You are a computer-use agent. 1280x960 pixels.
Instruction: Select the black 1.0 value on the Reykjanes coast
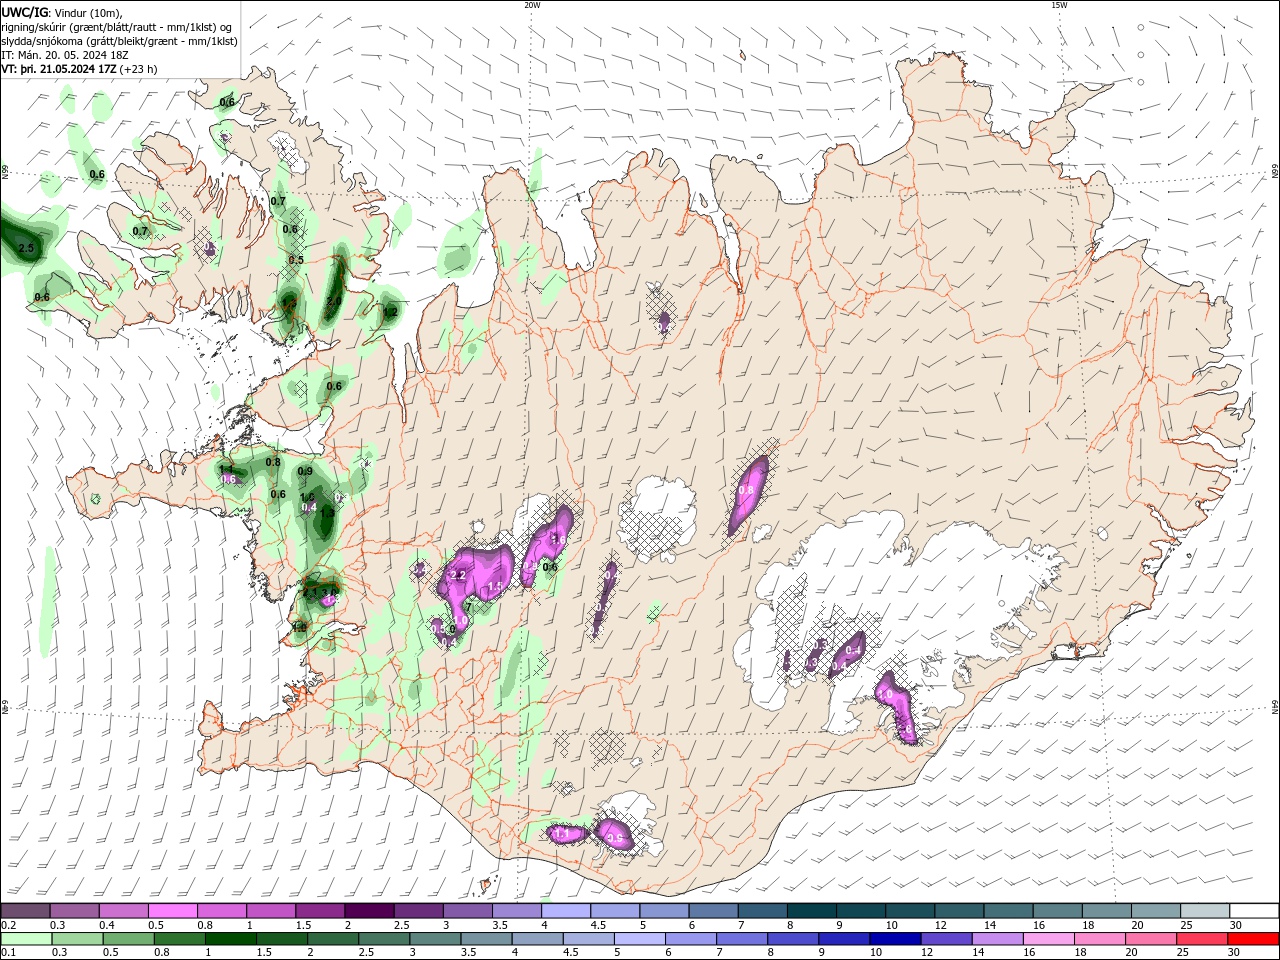pos(299,628)
